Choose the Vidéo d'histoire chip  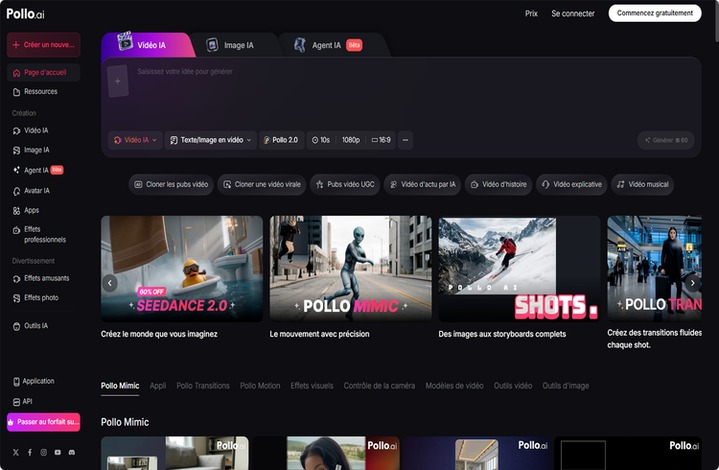[x=498, y=184]
